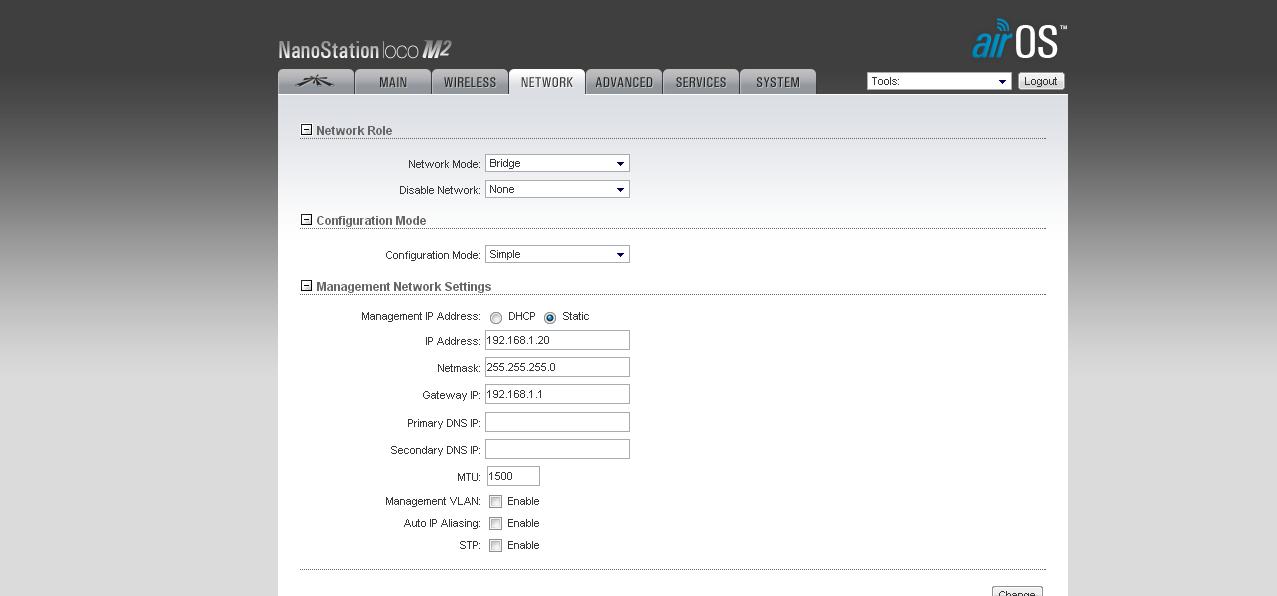This screenshot has width=1277, height=596.
Task: Open the Network Mode dropdown
Action: (557, 163)
